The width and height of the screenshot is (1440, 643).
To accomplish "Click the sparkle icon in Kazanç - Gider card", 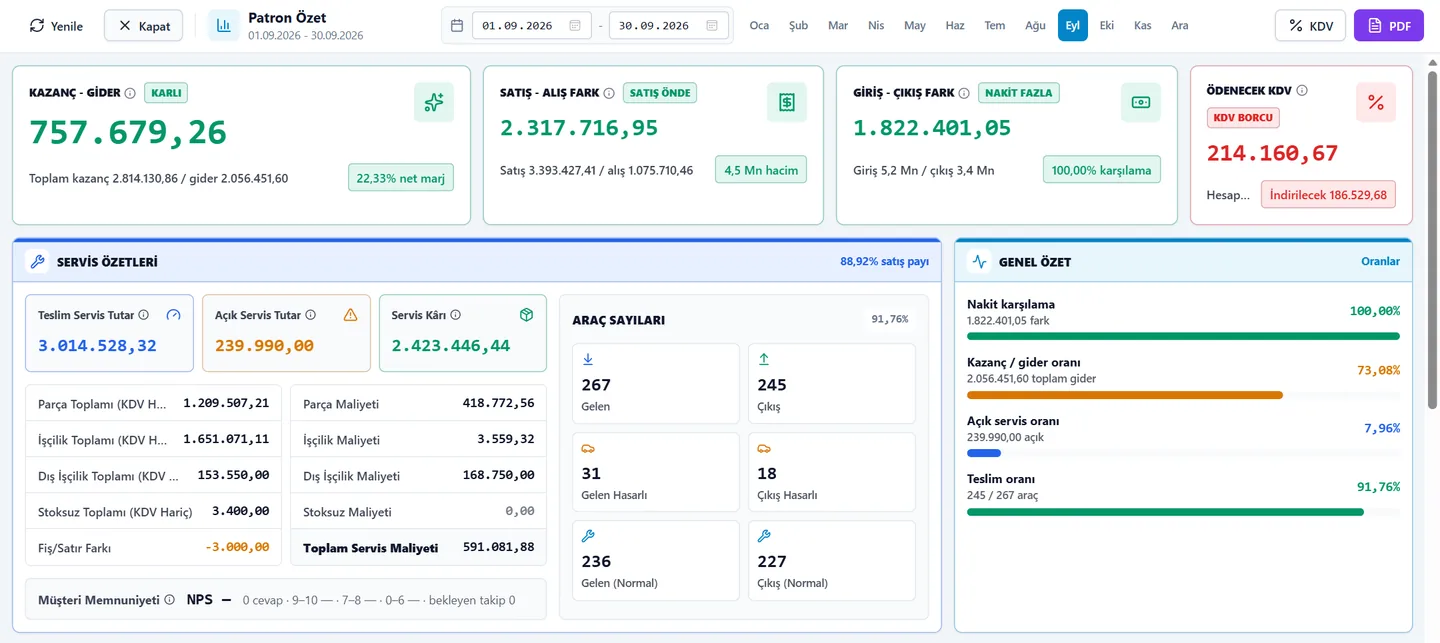I will 434,102.
